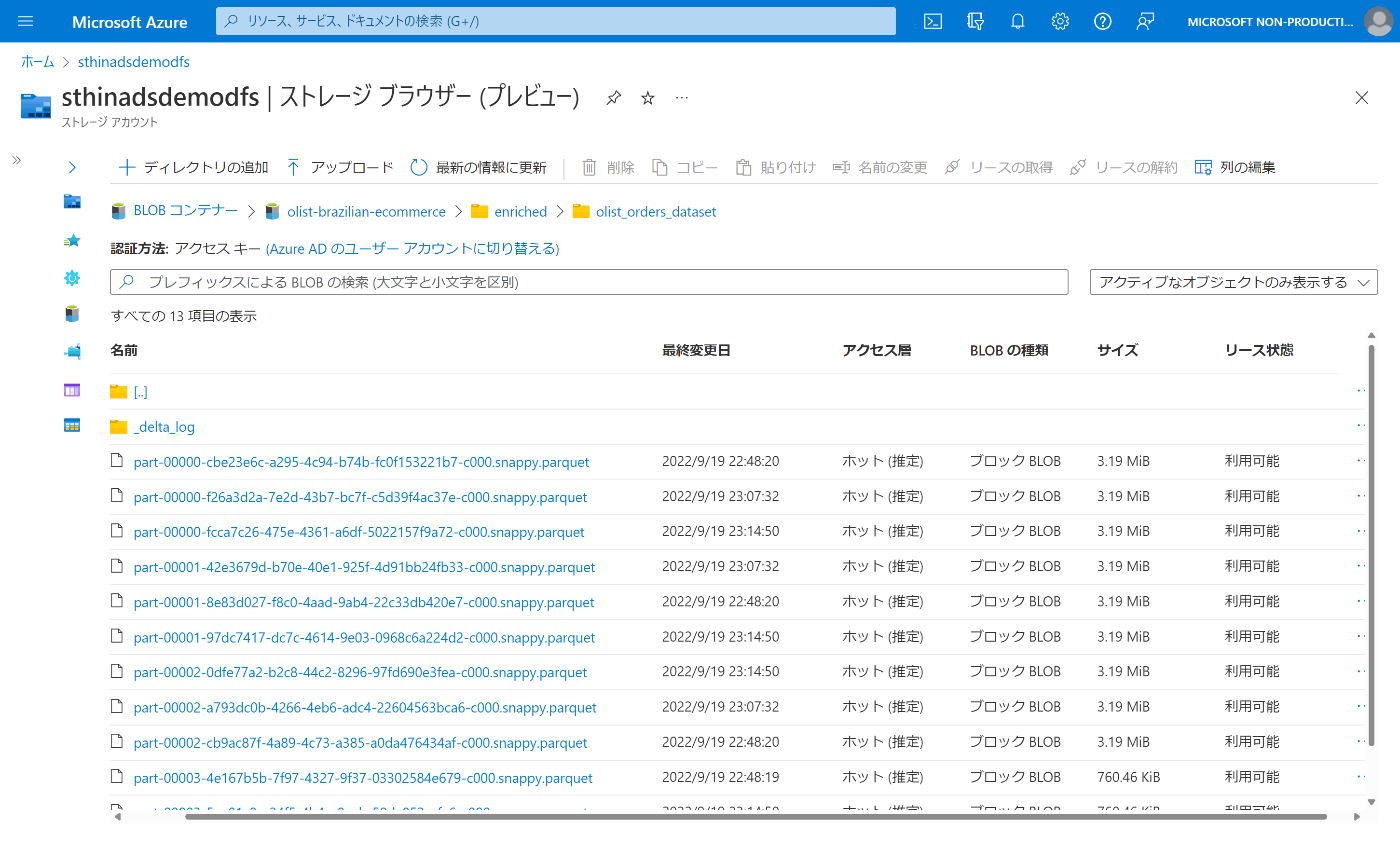The image size is (1400, 850).
Task: Open Queues icon in sidebar
Action: [72, 389]
